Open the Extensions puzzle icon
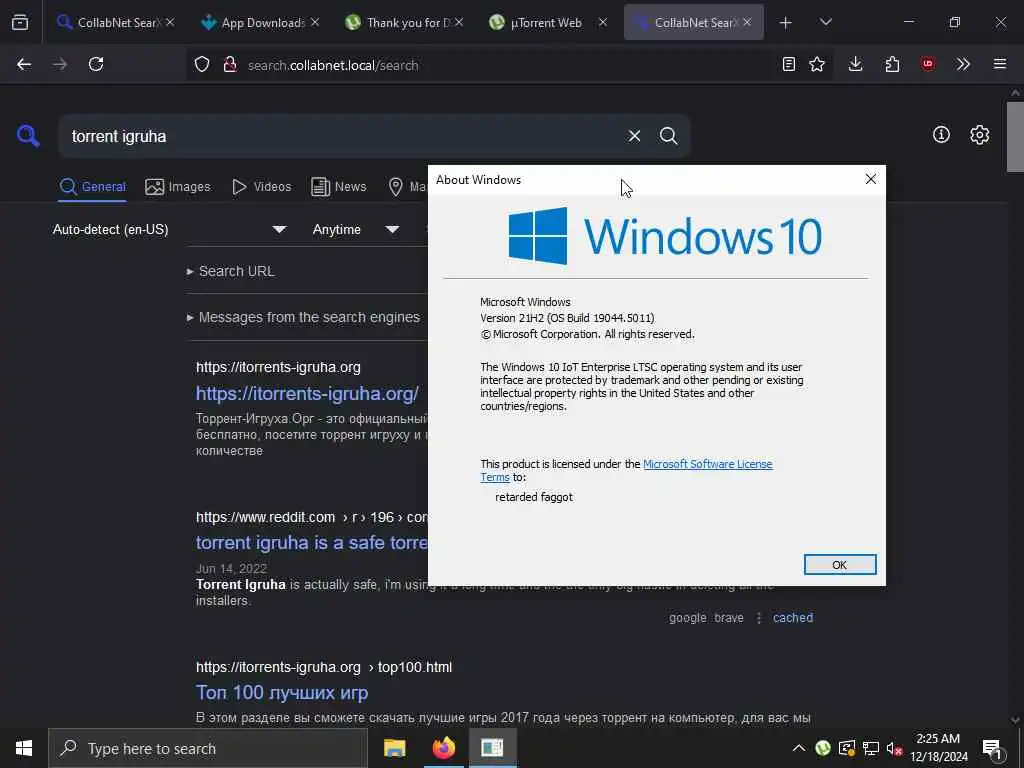This screenshot has height=768, width=1024. [892, 65]
